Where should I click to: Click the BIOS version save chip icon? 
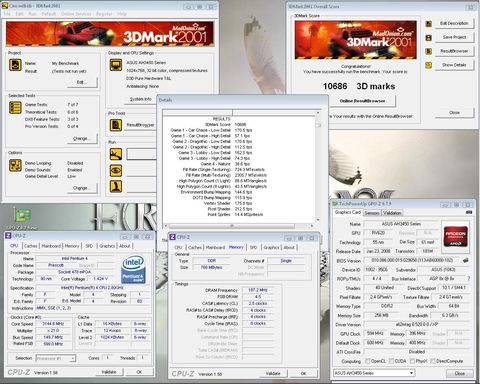click(466, 260)
